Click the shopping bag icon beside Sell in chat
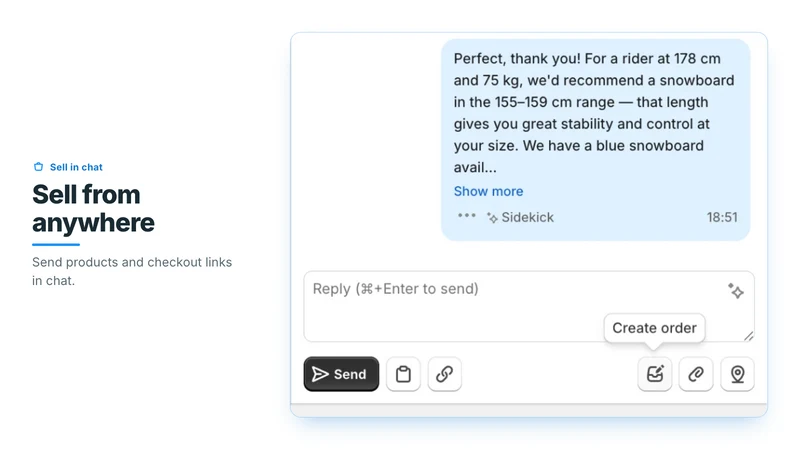This screenshot has width=800, height=450. coord(38,167)
